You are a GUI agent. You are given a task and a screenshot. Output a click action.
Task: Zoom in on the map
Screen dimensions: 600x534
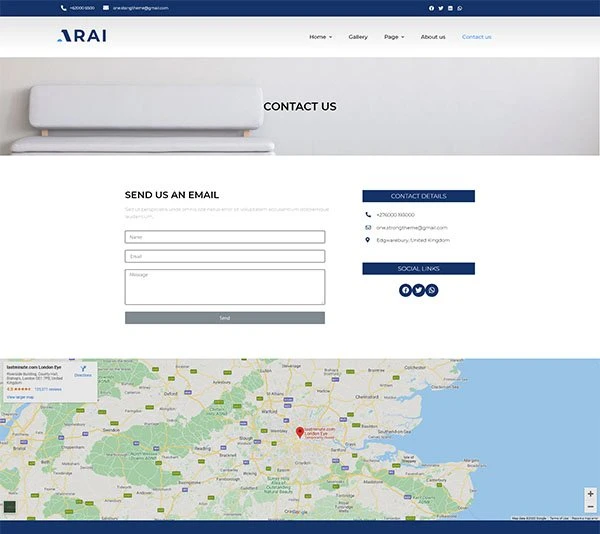coord(590,494)
